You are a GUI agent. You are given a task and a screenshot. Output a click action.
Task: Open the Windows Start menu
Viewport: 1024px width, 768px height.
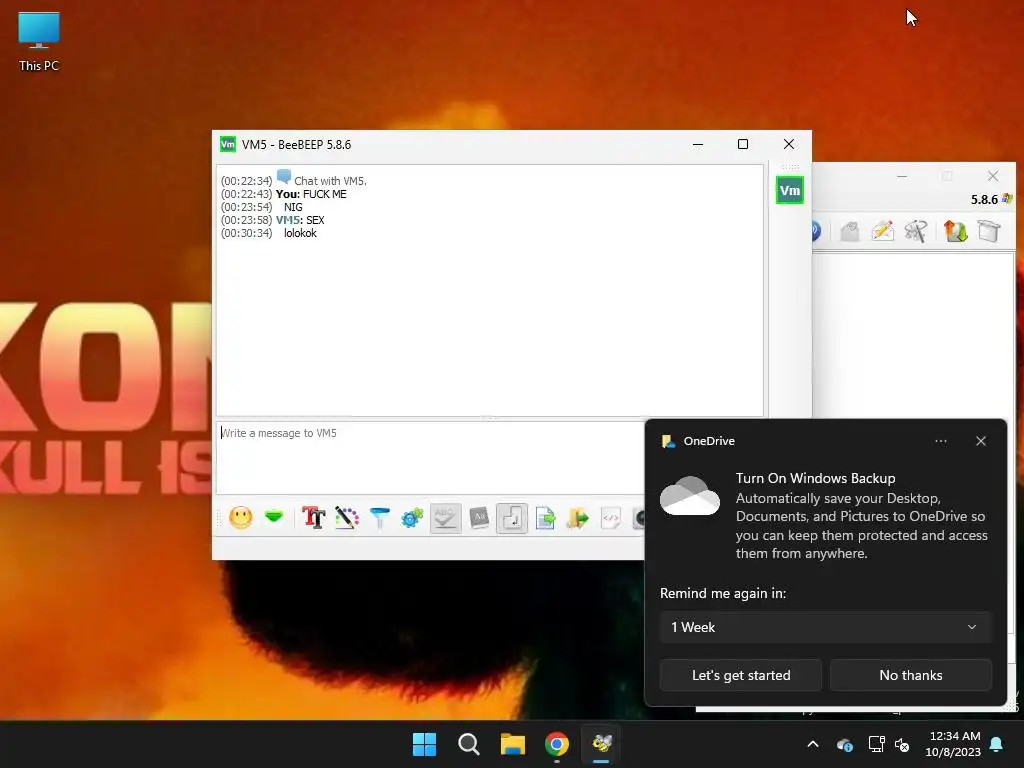[x=424, y=744]
